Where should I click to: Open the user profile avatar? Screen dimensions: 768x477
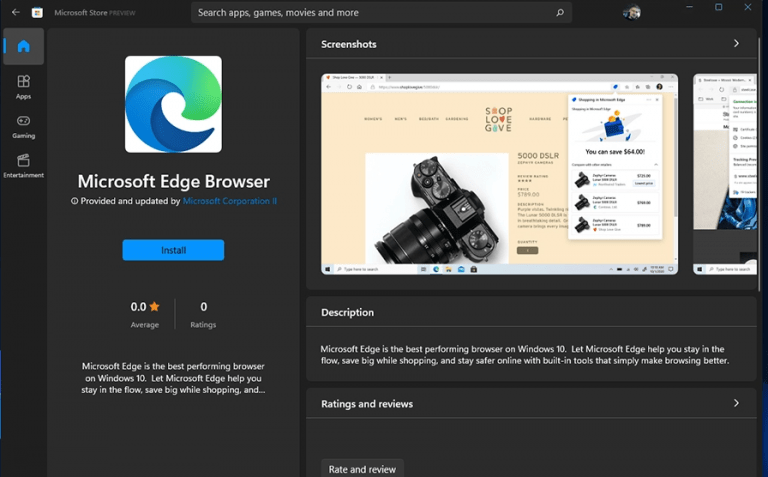coord(632,12)
